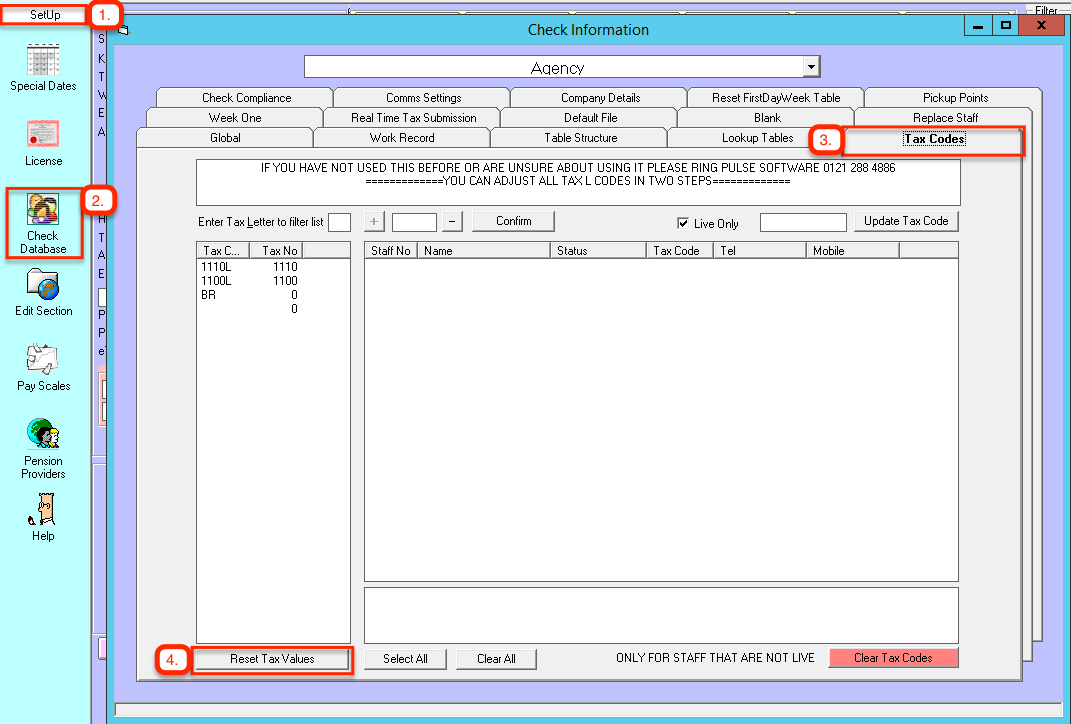Open the Special Dates calendar icon
Image resolution: width=1071 pixels, height=724 pixels.
pos(43,61)
